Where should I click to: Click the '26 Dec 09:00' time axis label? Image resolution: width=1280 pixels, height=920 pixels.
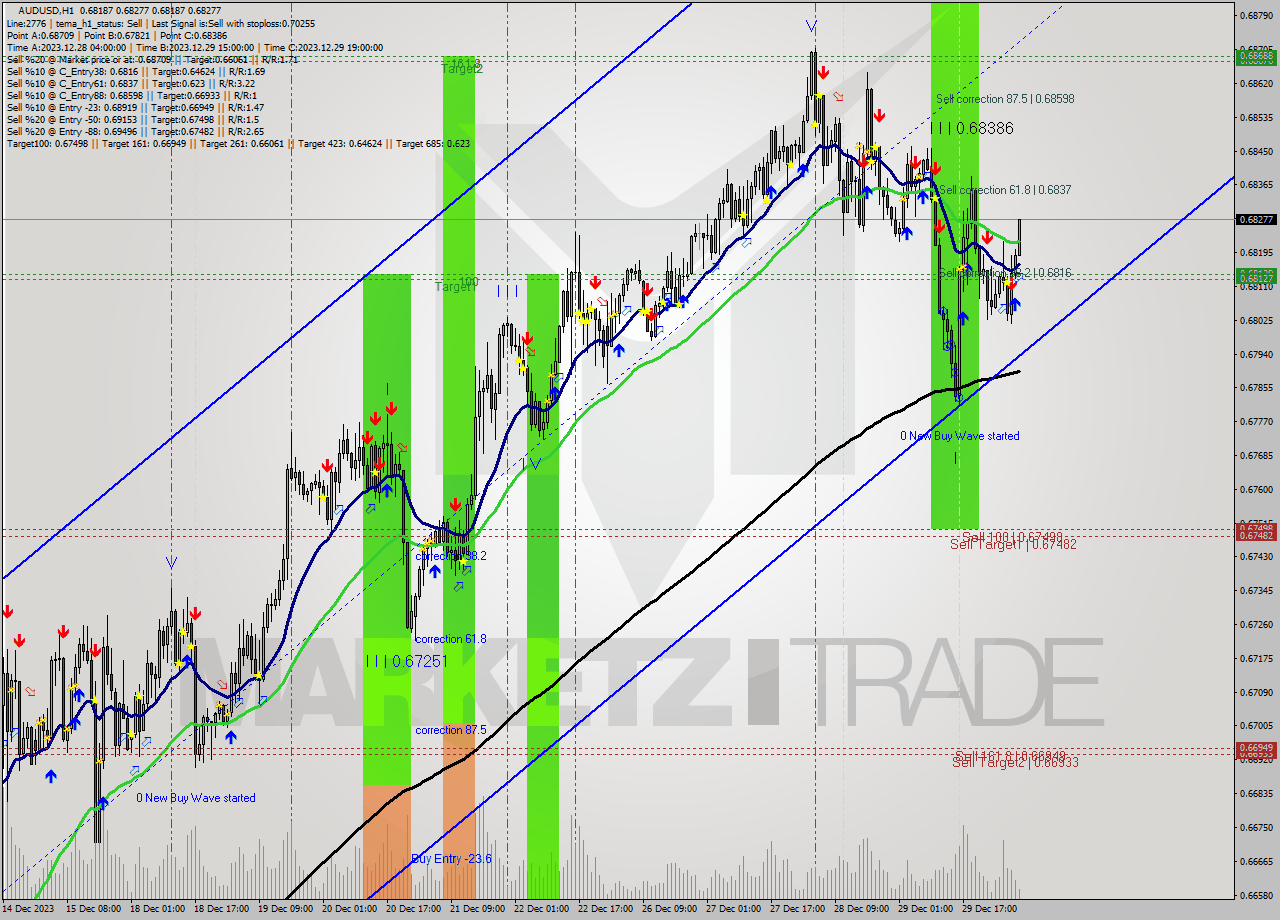(671, 909)
